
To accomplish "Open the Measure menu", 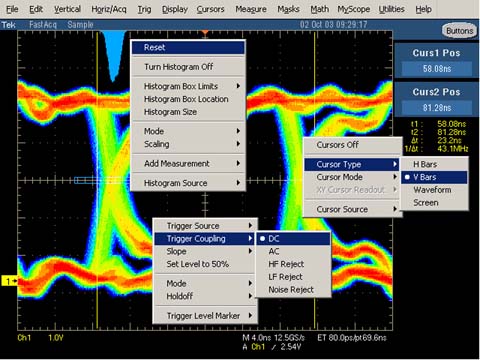I will pos(251,9).
